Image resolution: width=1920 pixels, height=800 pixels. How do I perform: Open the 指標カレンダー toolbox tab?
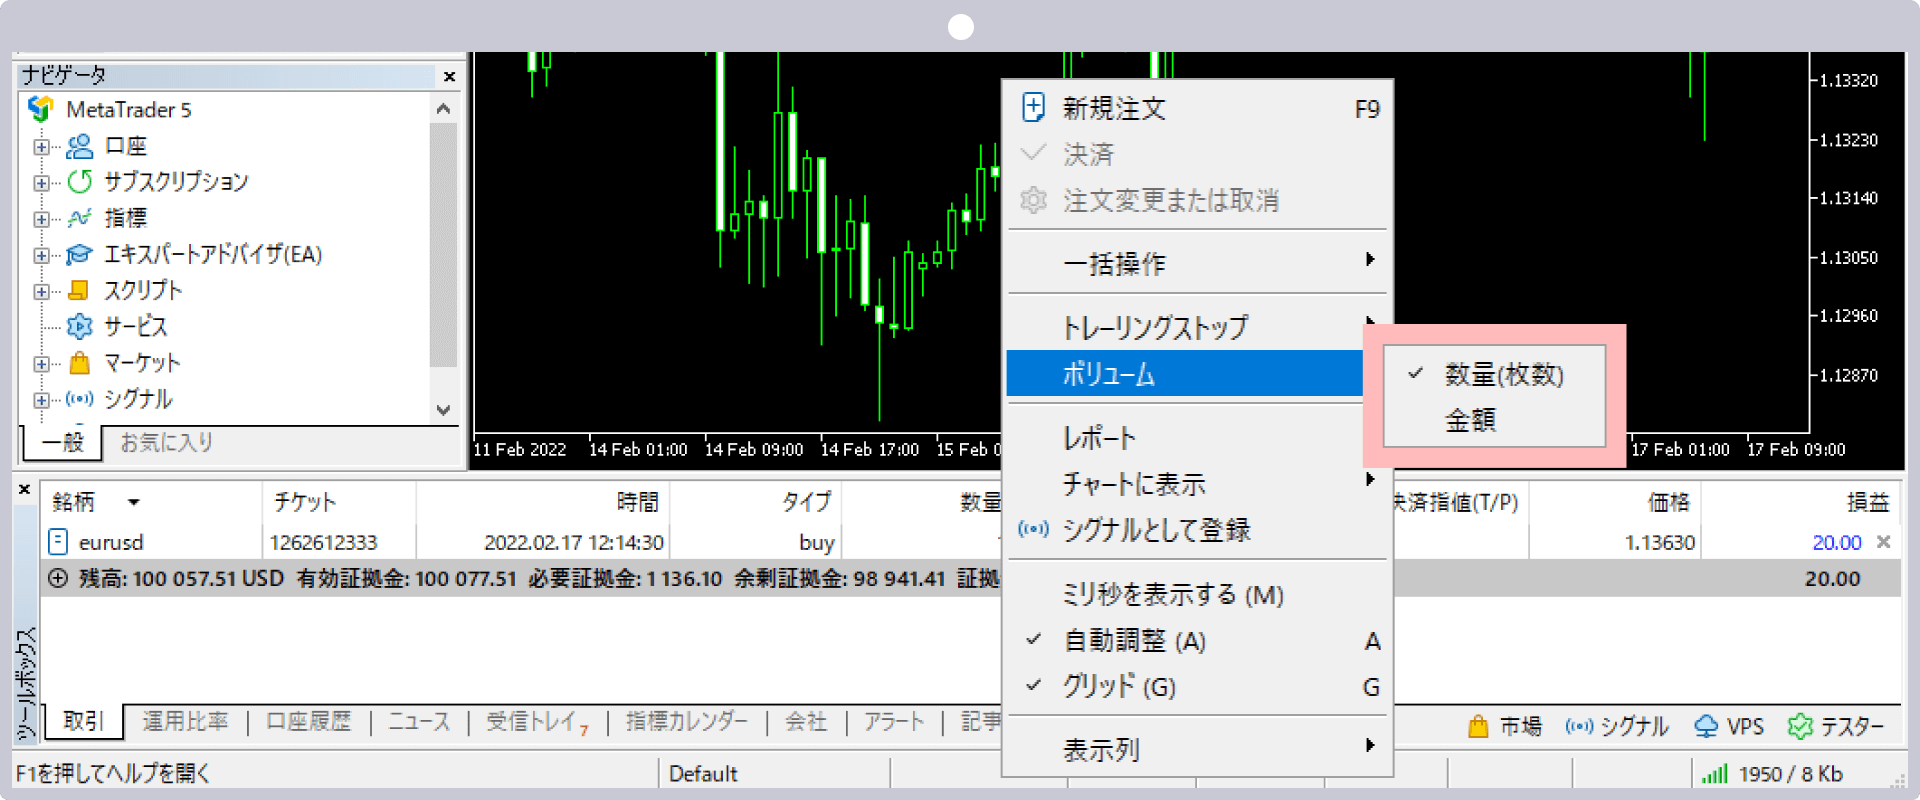tap(686, 721)
